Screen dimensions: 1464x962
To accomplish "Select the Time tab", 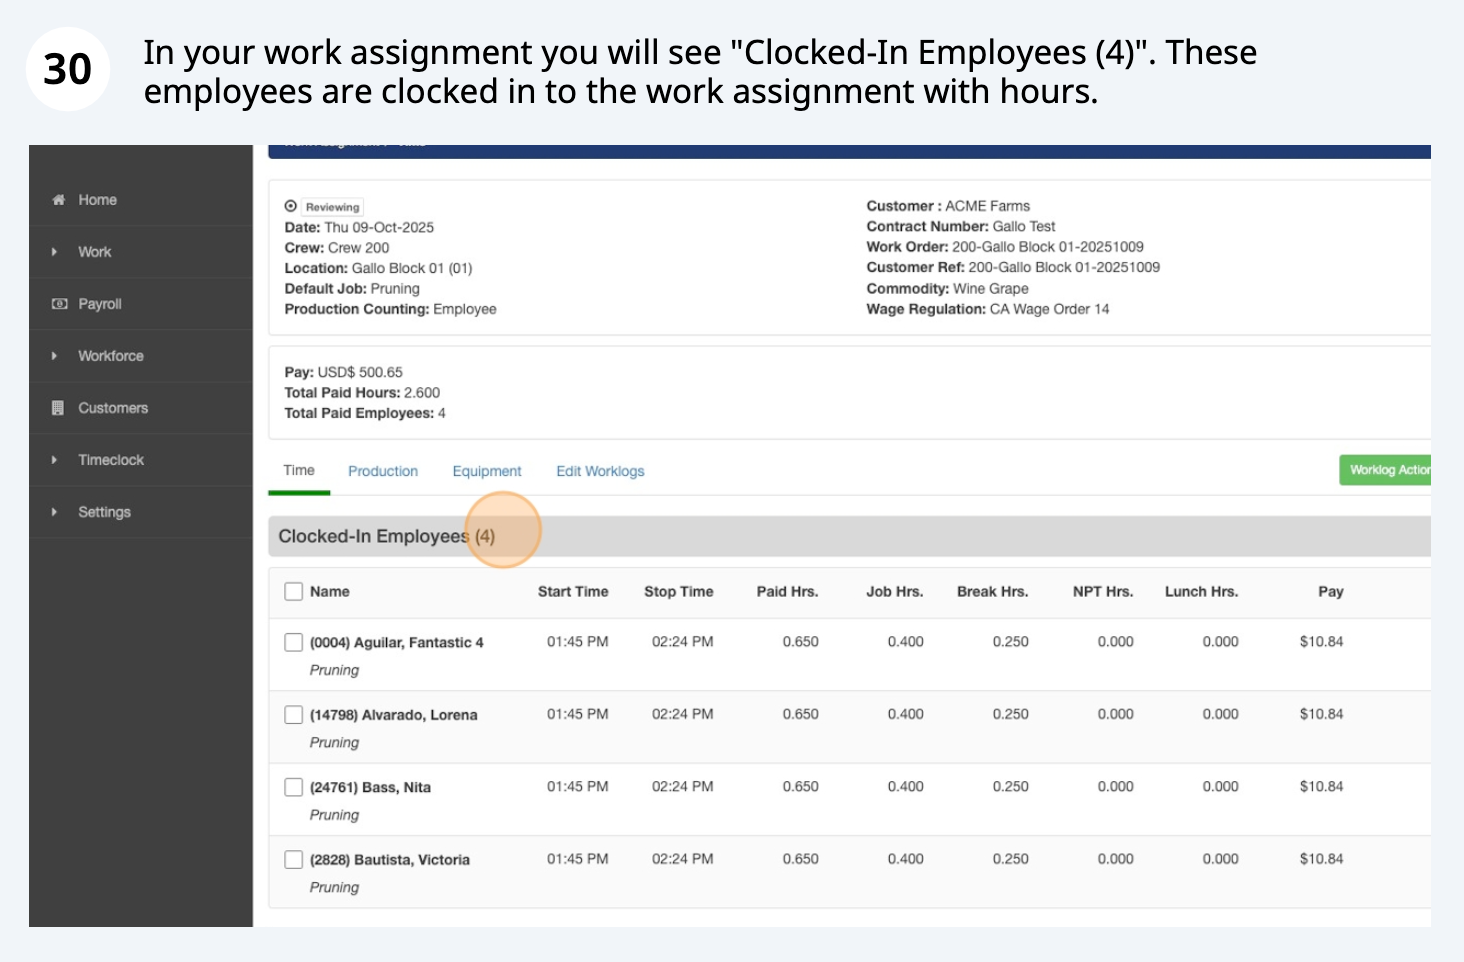I will point(299,470).
